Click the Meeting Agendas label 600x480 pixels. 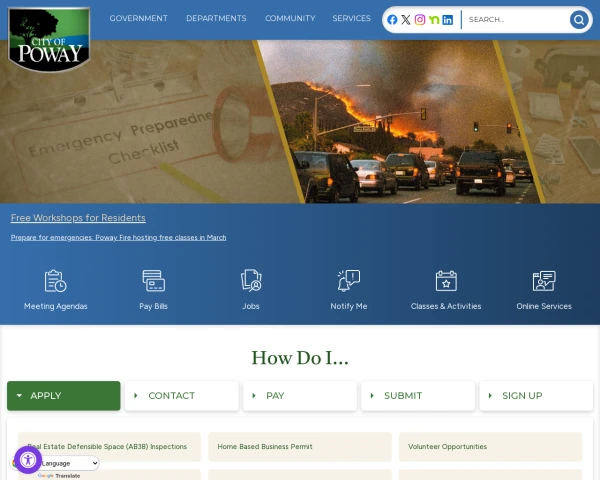point(55,306)
